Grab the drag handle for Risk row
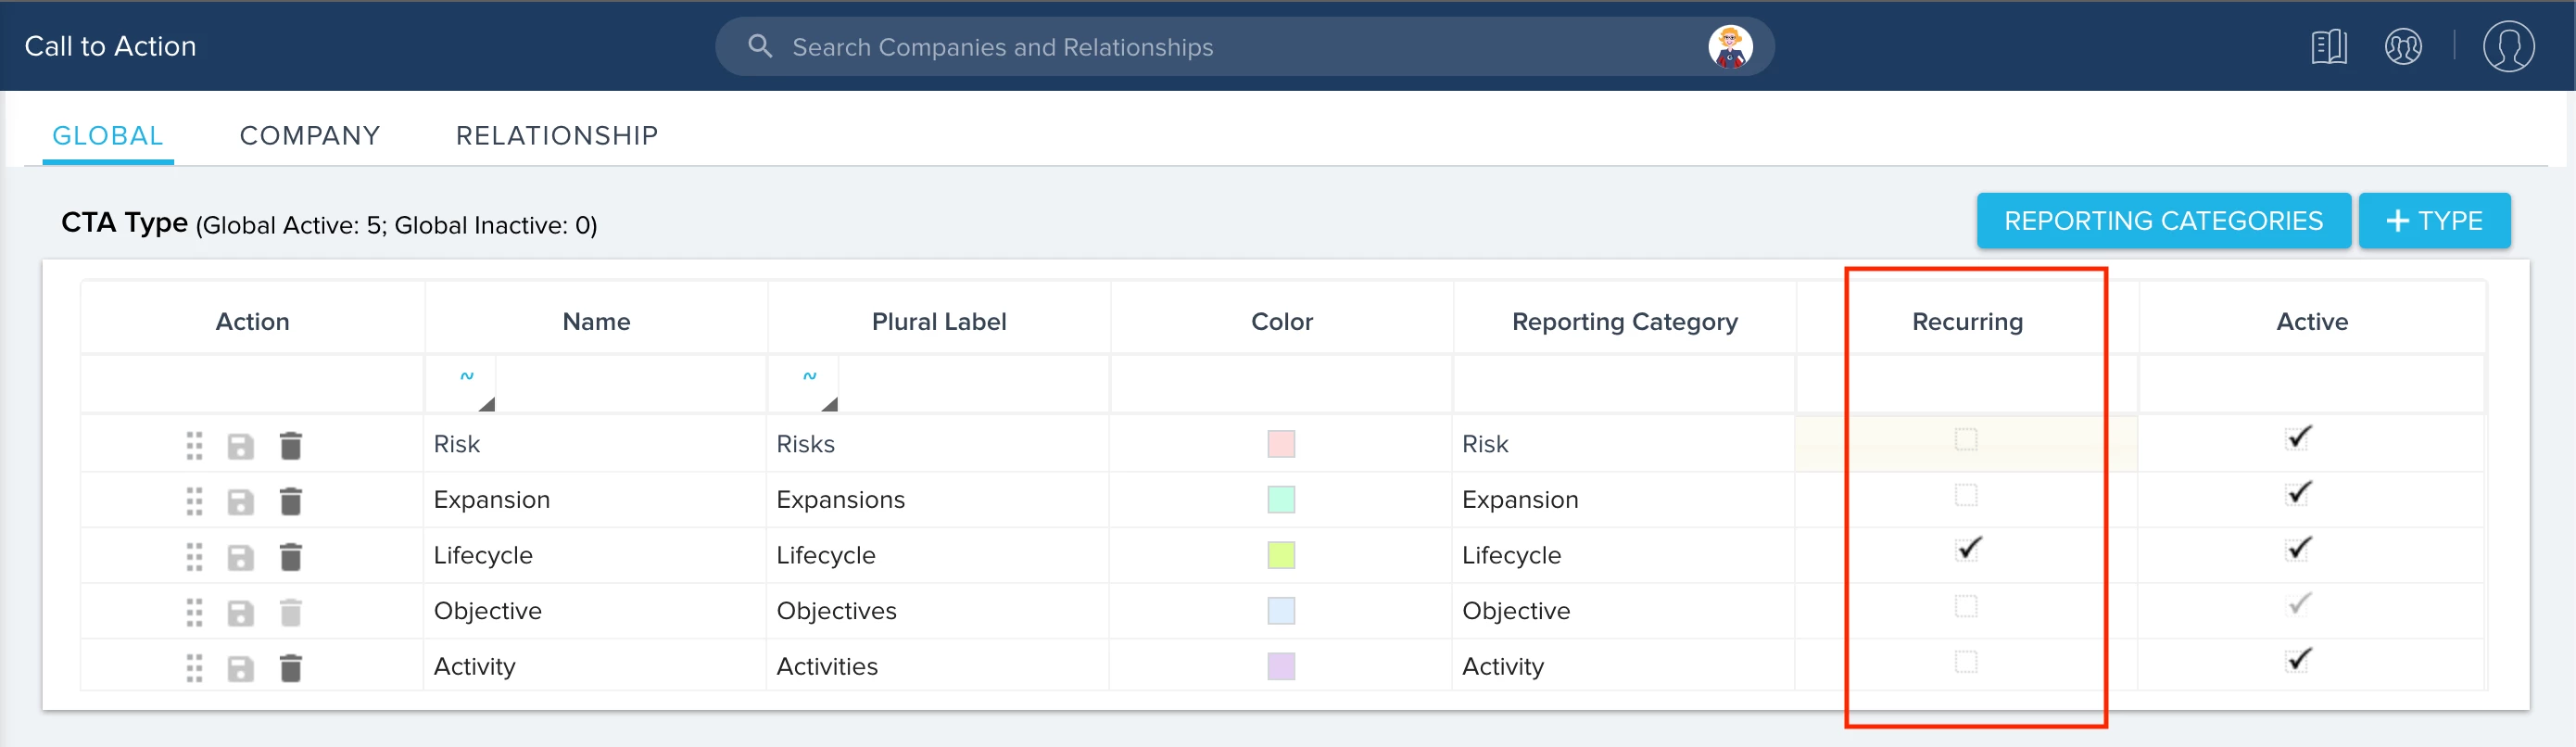Image resolution: width=2576 pixels, height=747 pixels. pos(194,445)
